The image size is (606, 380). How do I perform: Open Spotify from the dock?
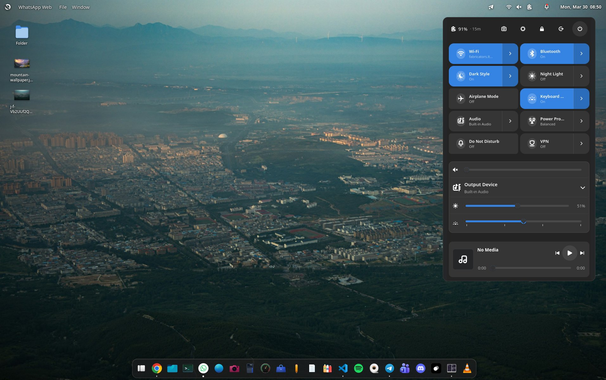pos(359,368)
